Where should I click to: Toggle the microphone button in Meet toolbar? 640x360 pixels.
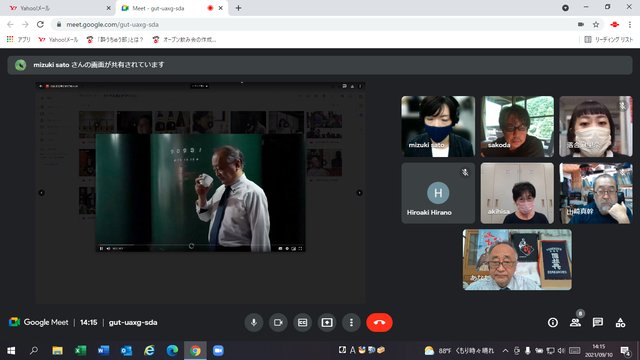[x=254, y=322]
